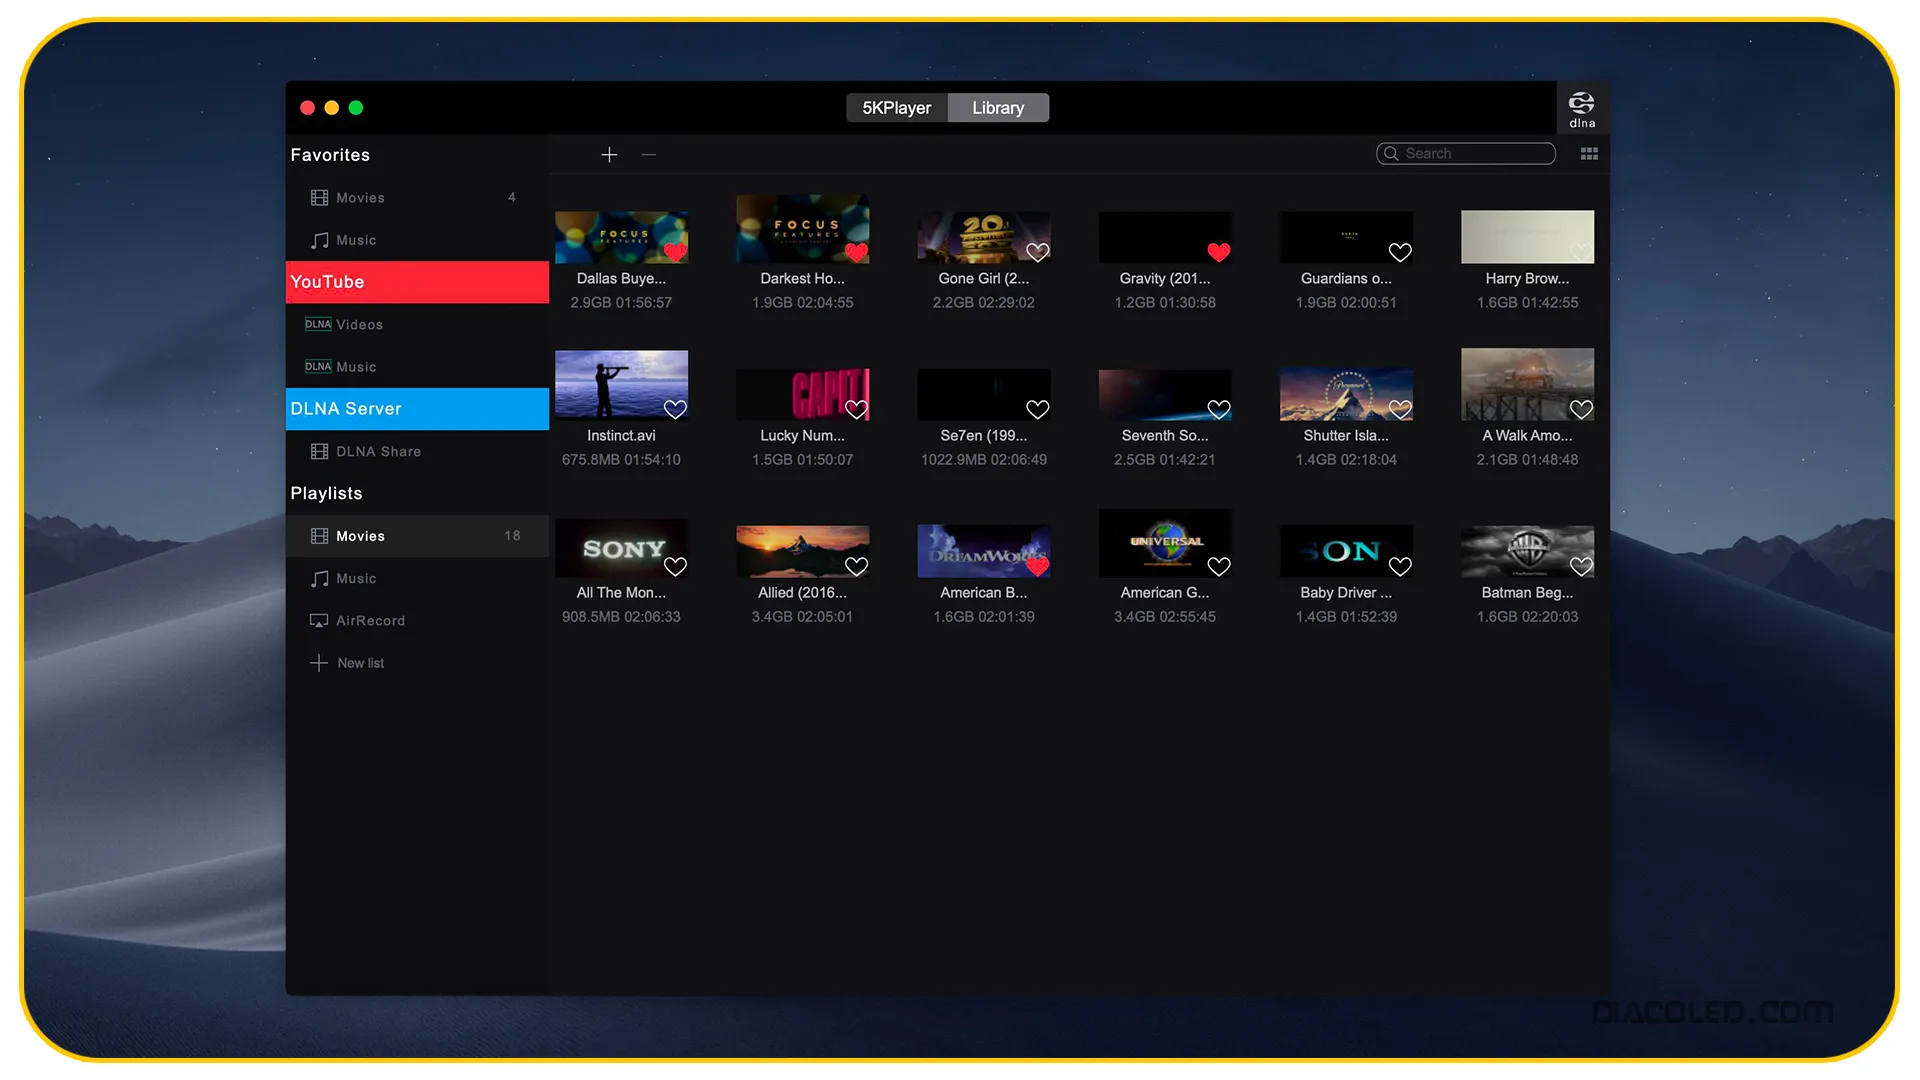Switch to grid view icon
The width and height of the screenshot is (1920, 1080).
click(1589, 153)
